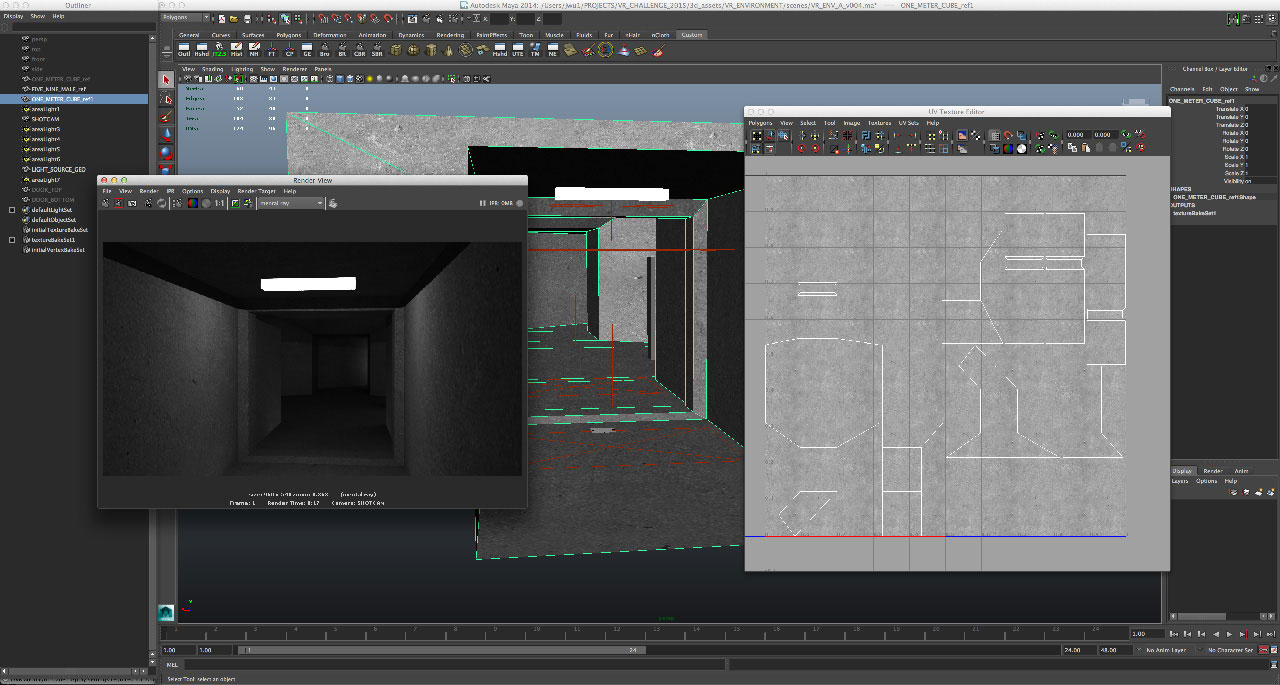Click the Outliner shelf button labeled Outl

click(x=184, y=49)
